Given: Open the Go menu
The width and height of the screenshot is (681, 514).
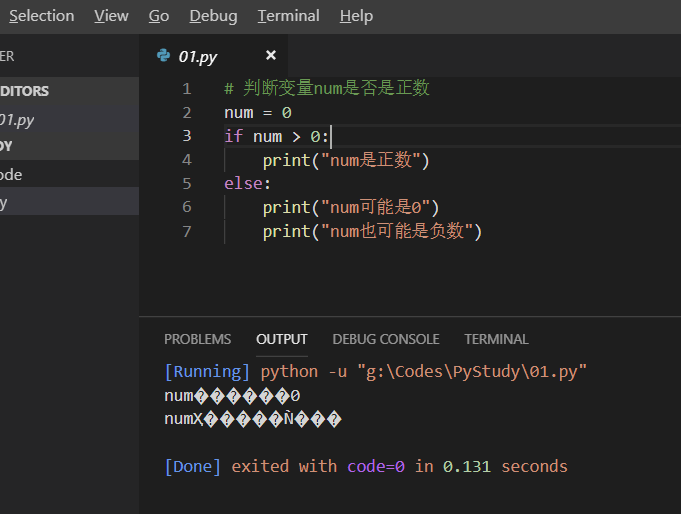Looking at the screenshot, I should (x=159, y=16).
